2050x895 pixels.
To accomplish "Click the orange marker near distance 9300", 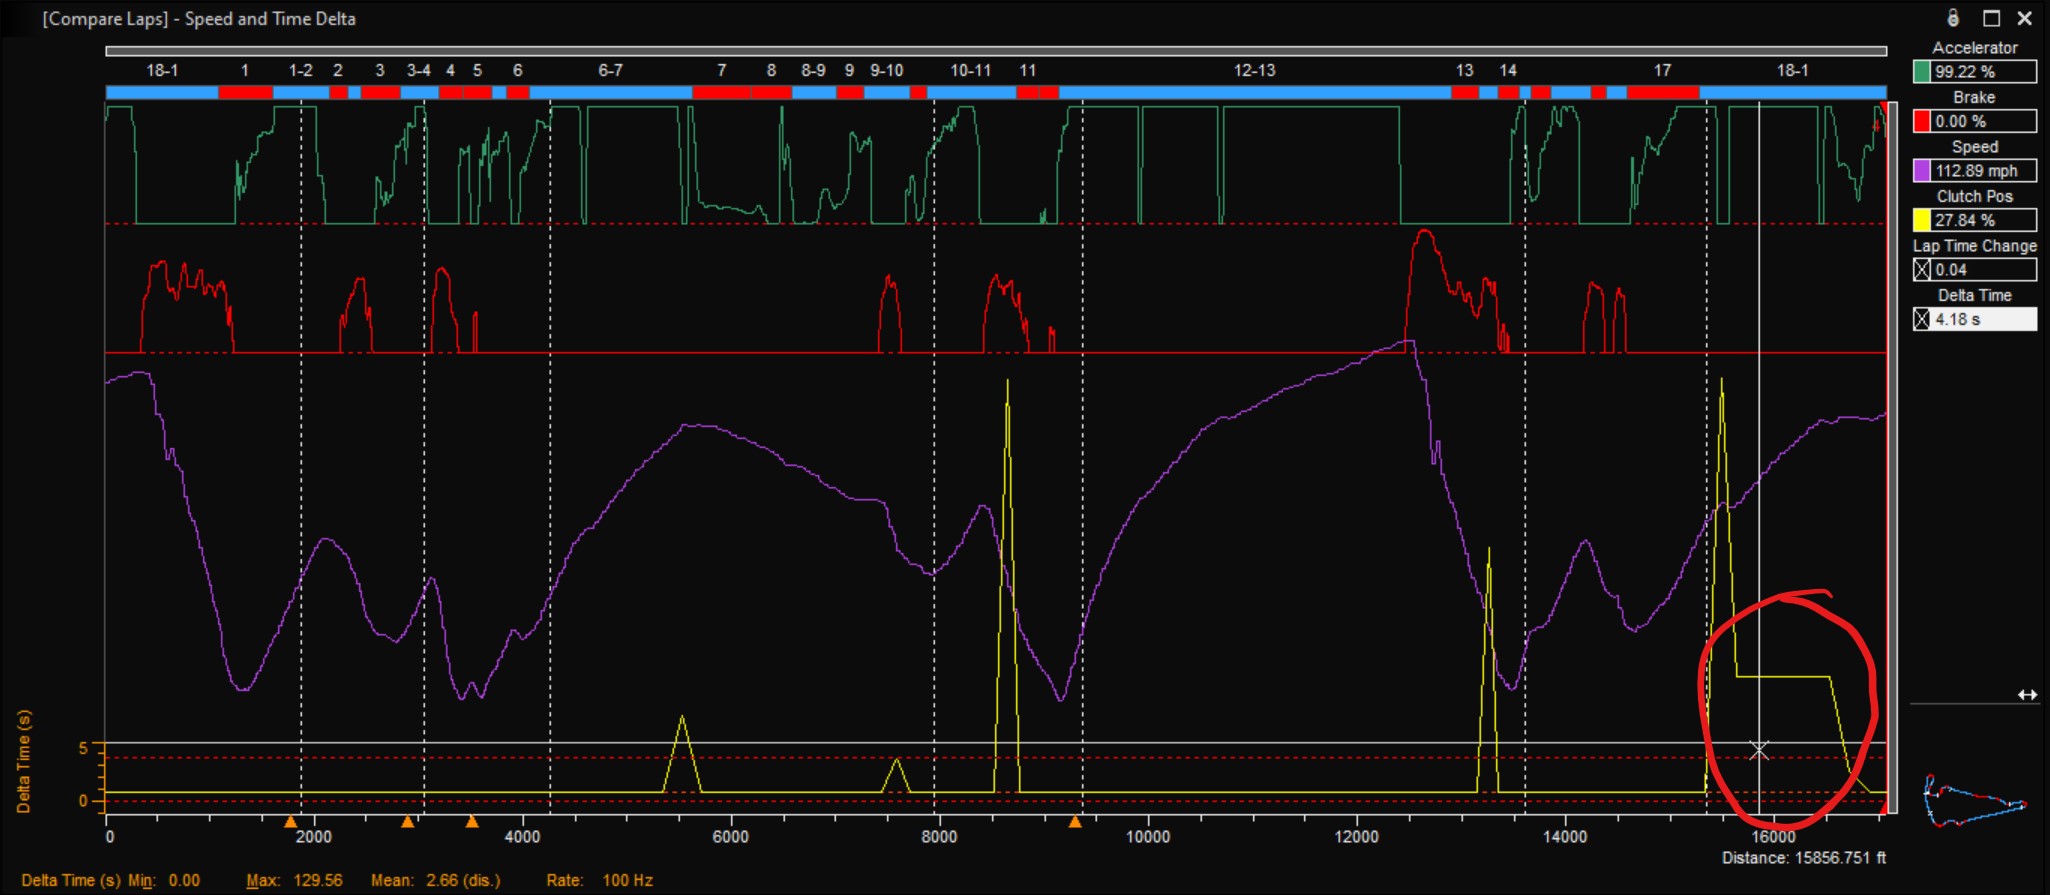I will pyautogui.click(x=1075, y=822).
